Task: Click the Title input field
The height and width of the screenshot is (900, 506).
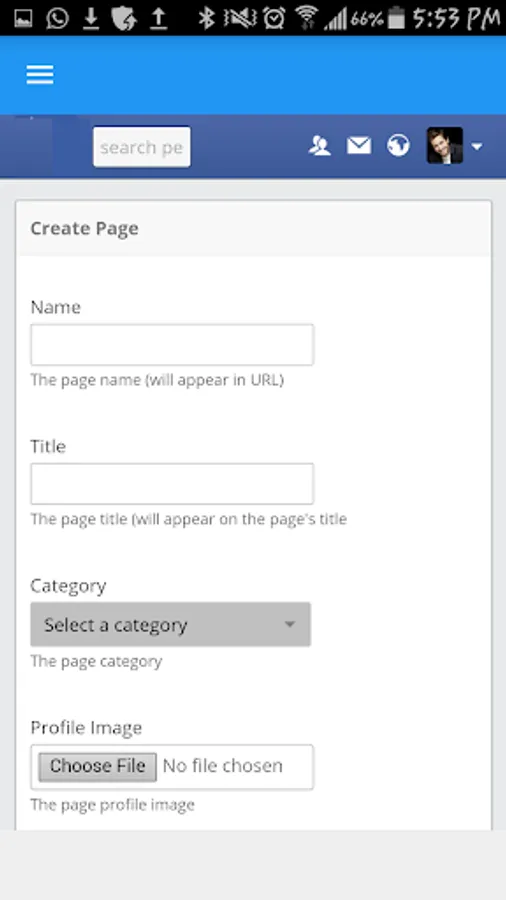Action: 172,483
